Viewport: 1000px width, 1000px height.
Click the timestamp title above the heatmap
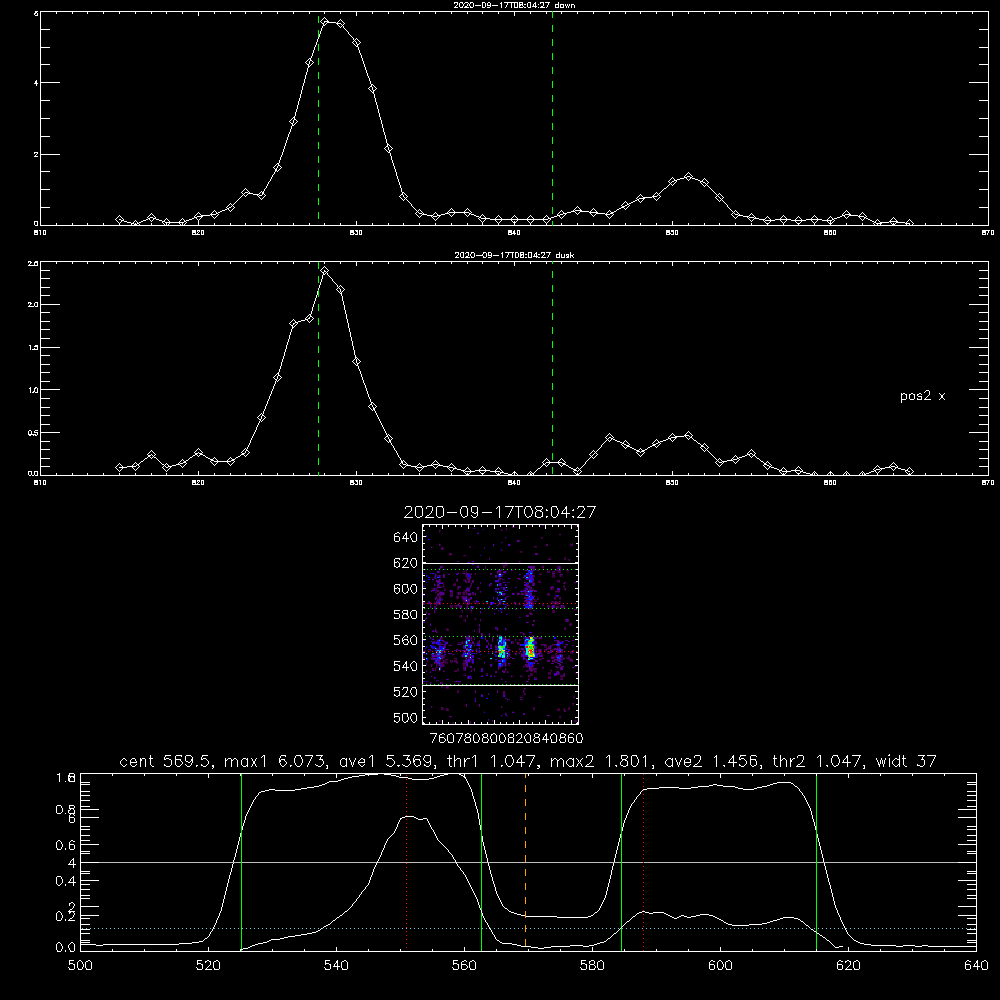point(499,512)
